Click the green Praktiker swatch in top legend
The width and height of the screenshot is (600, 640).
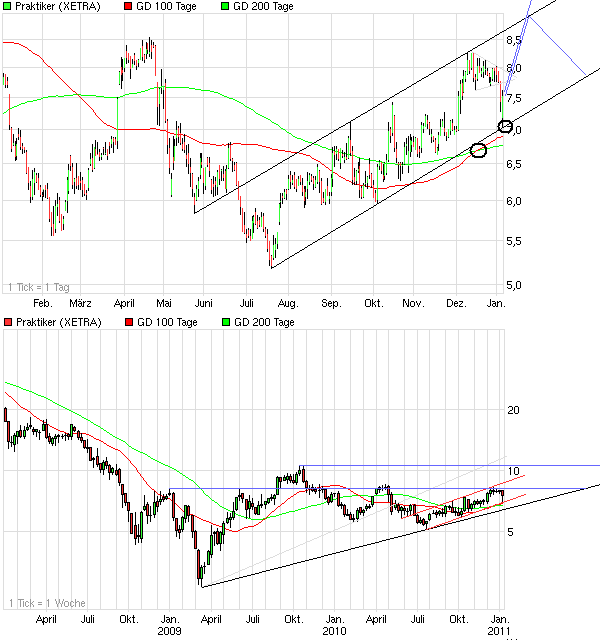point(7,7)
